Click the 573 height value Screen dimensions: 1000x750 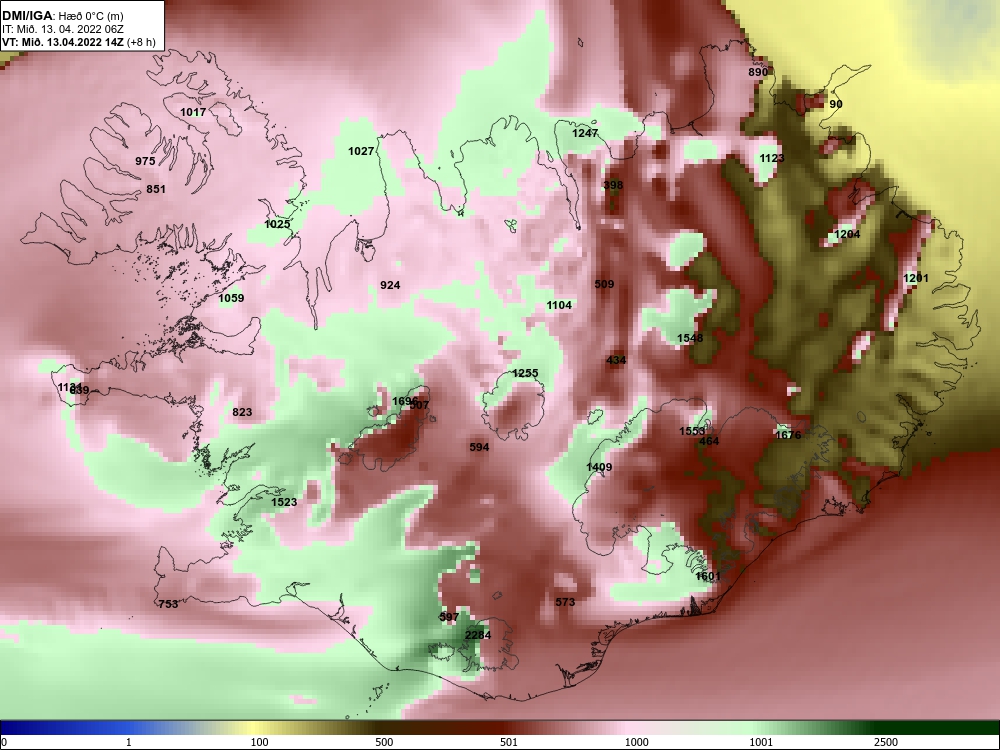point(565,602)
